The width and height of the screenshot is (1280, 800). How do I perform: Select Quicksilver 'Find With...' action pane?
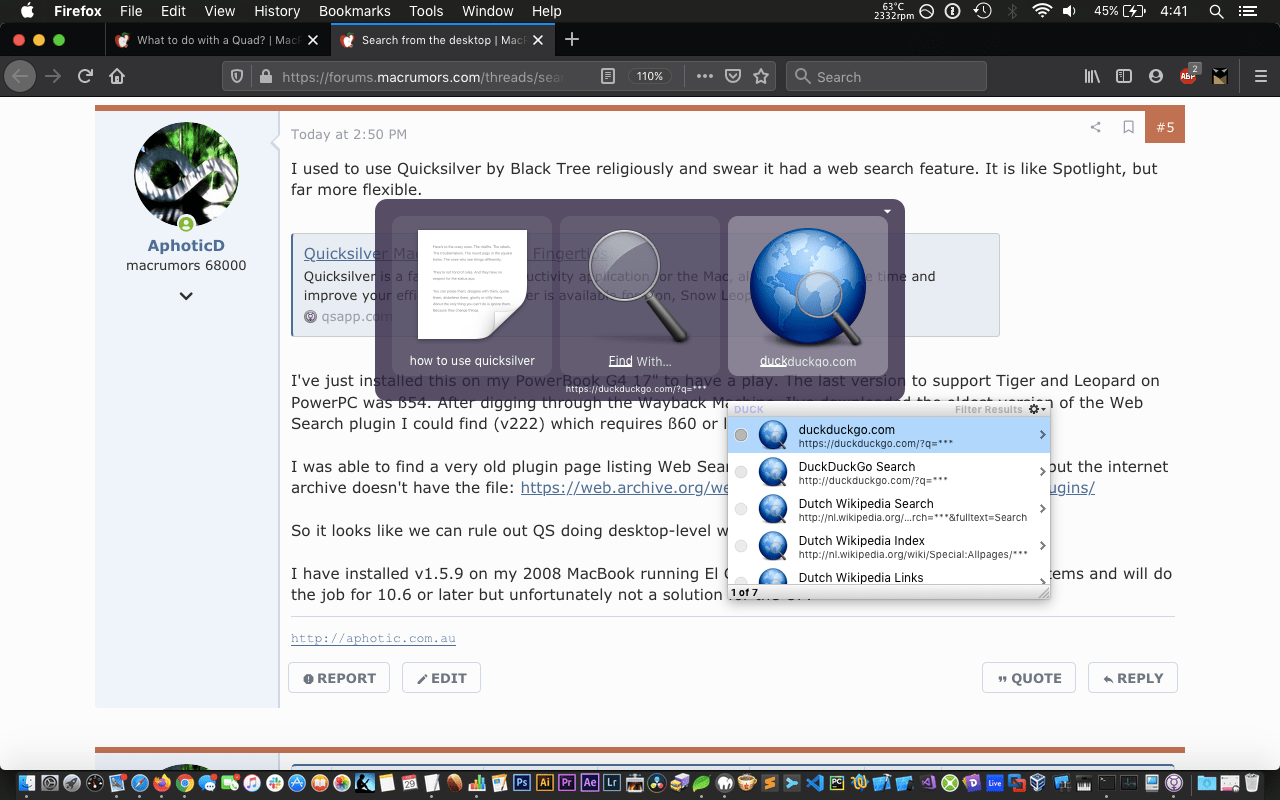640,296
